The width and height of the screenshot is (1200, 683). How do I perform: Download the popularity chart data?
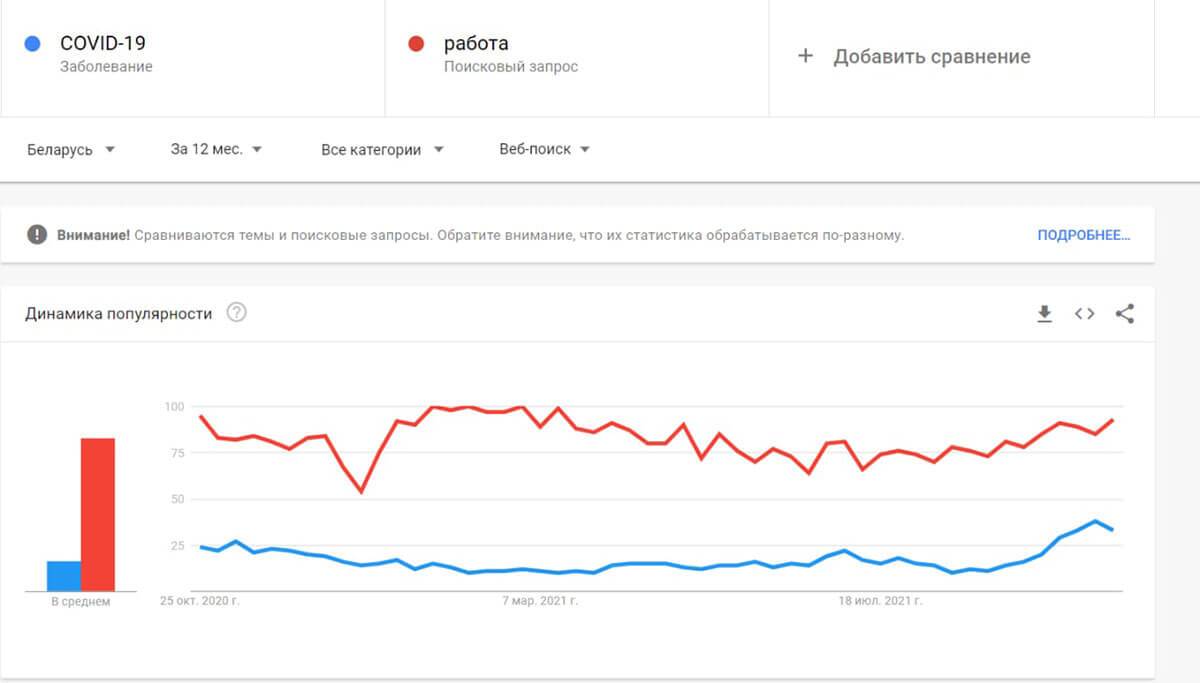point(1044,314)
